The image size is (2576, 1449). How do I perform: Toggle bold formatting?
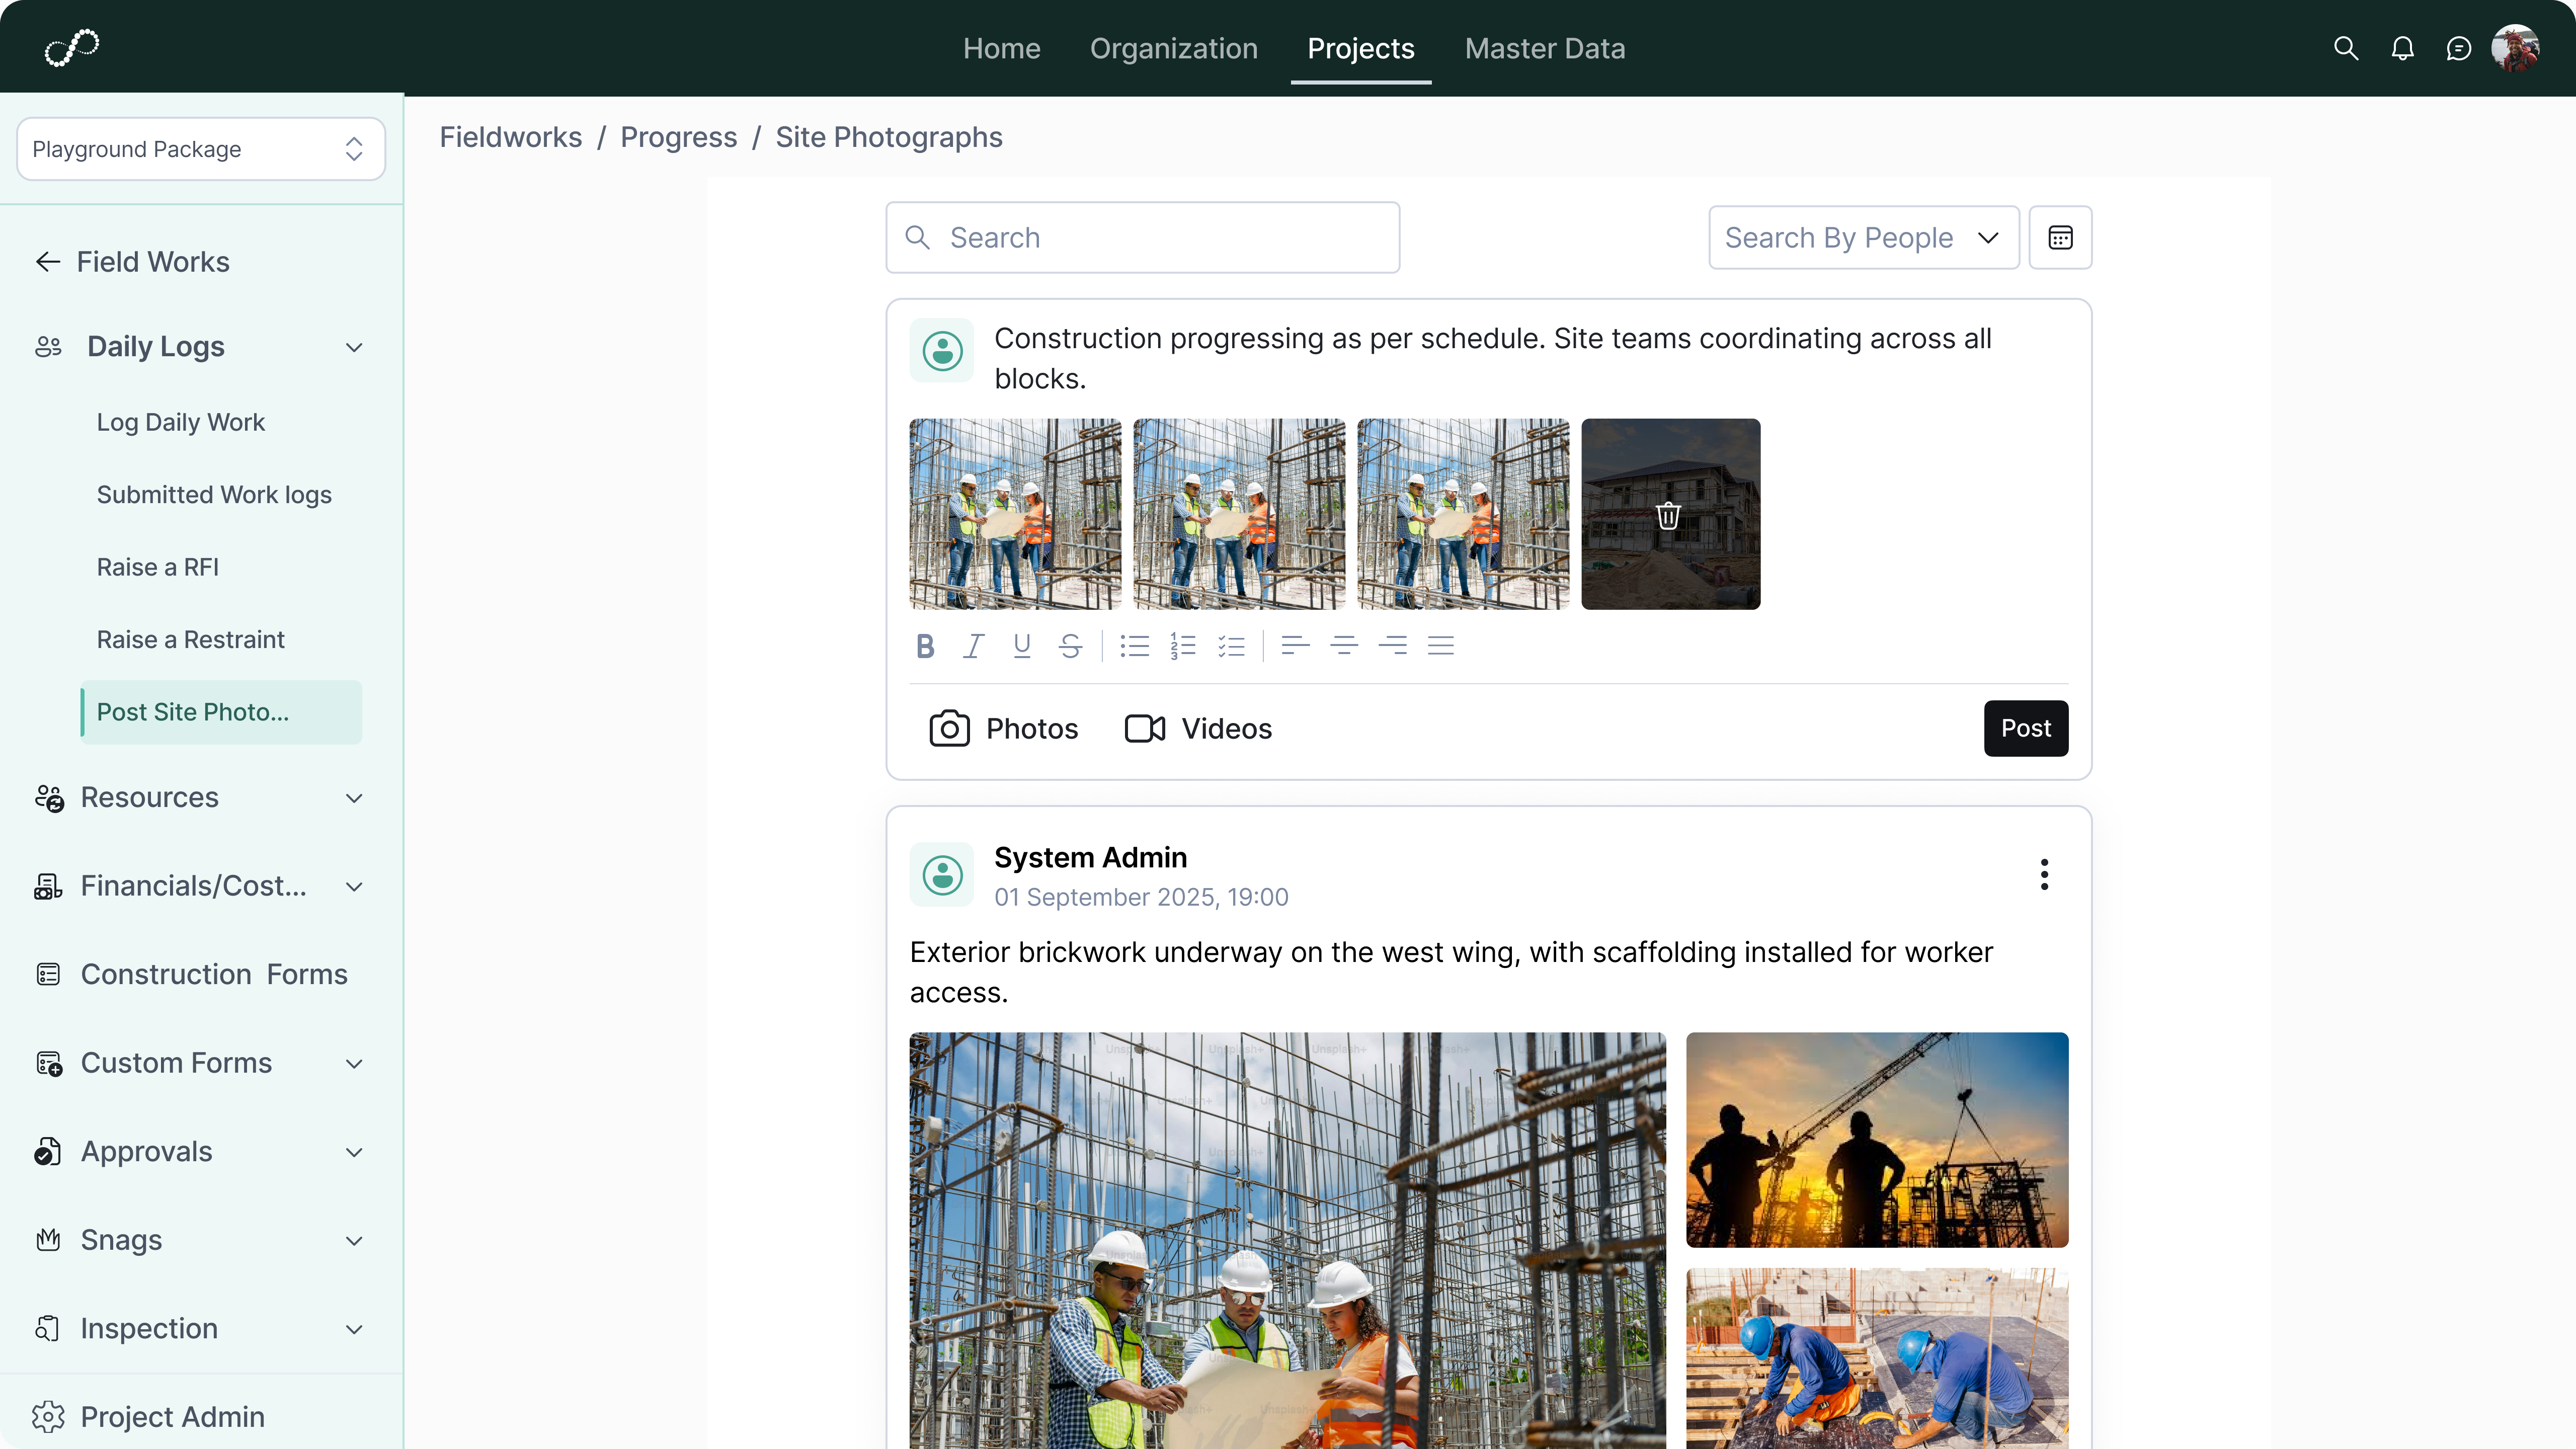(925, 646)
